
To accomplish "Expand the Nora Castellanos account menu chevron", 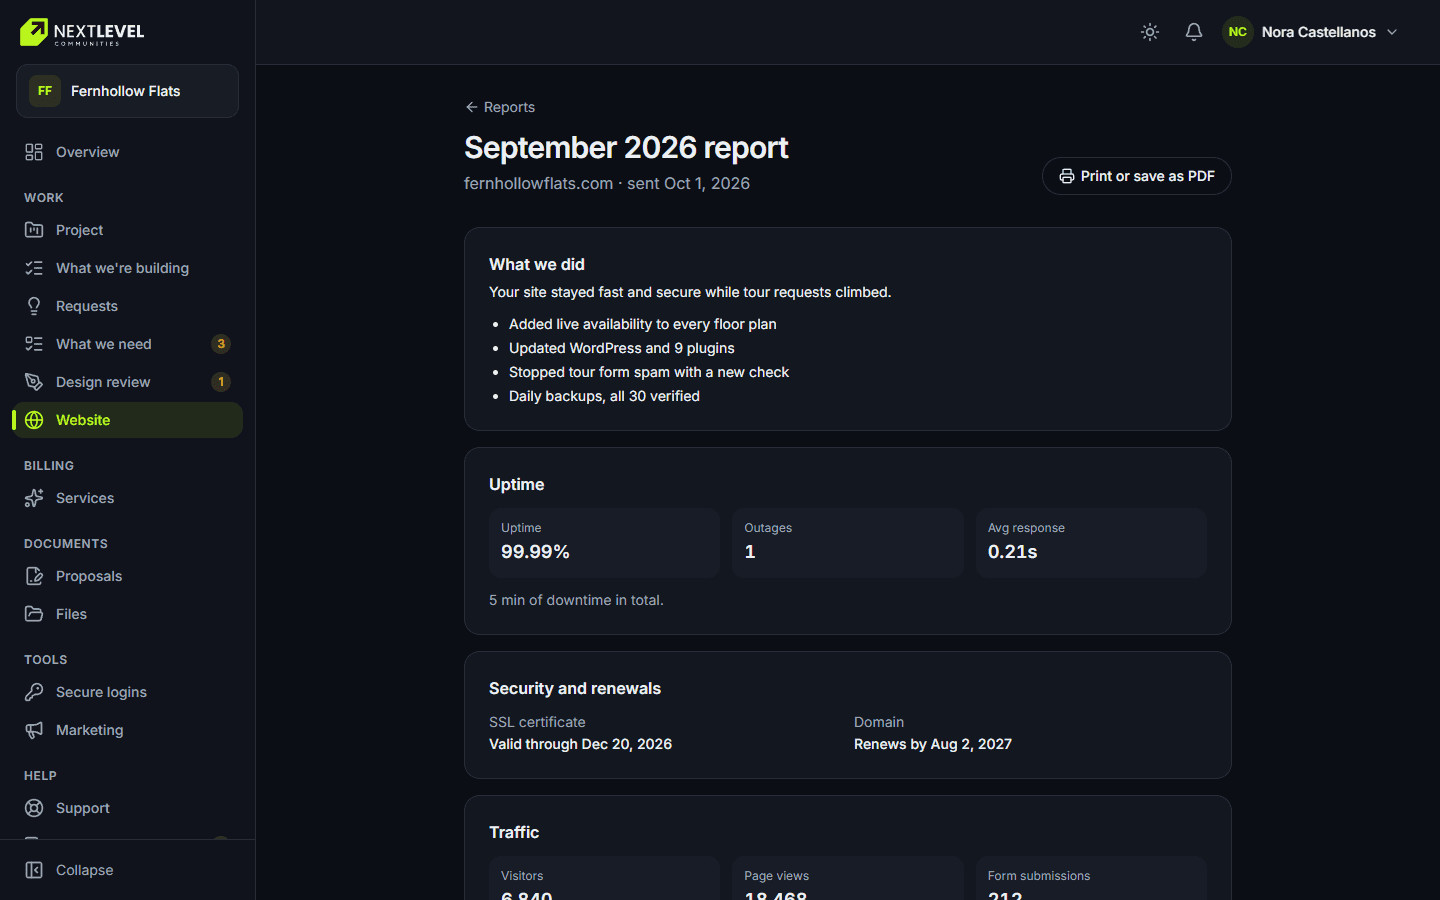I will click(1392, 32).
